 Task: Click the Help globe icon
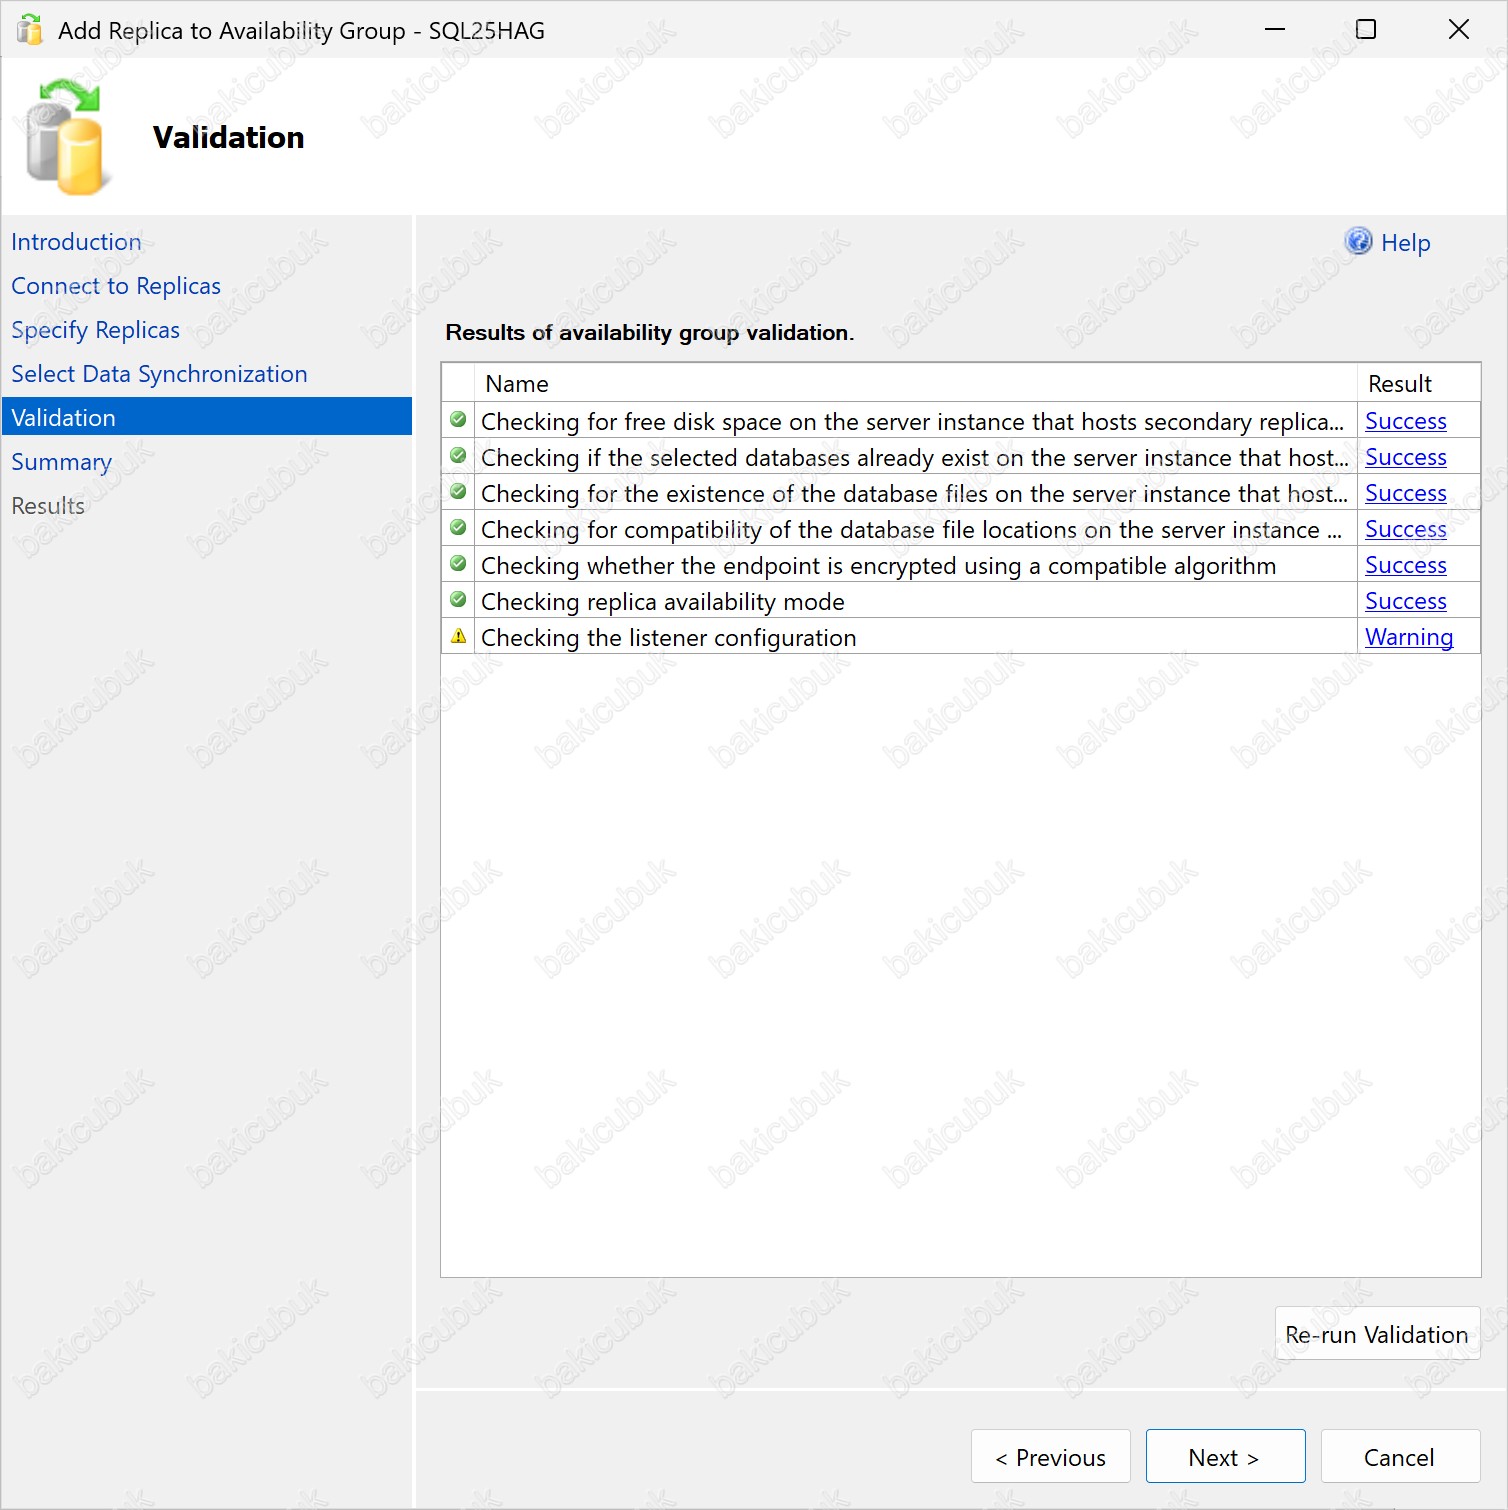coord(1358,241)
